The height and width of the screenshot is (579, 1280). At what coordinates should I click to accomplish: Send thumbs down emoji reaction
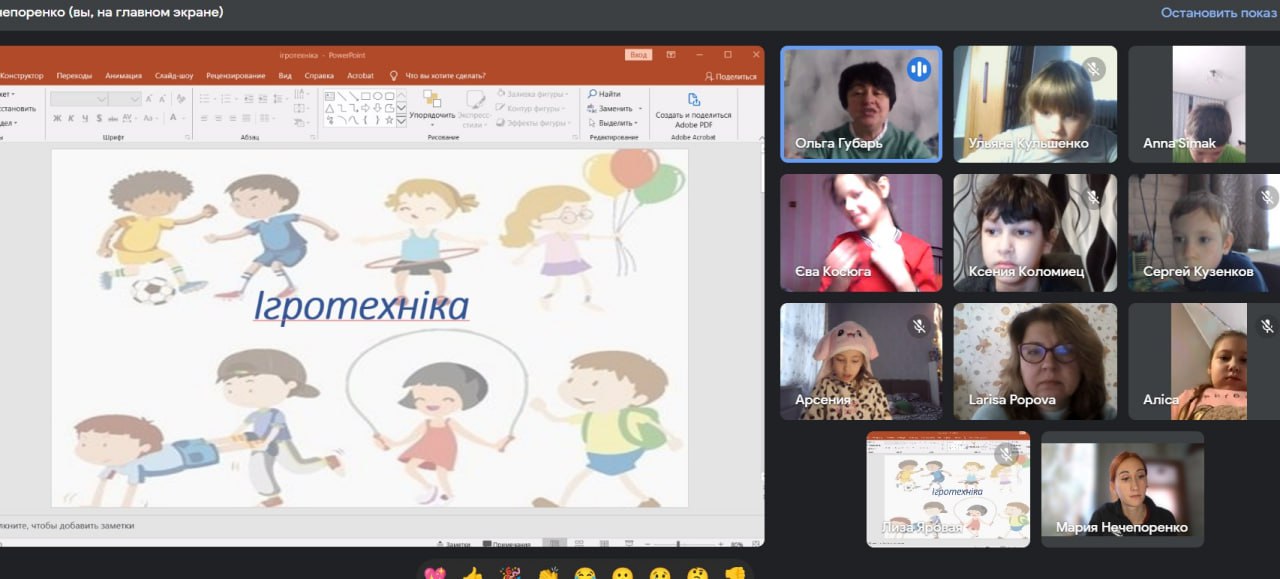(736, 574)
